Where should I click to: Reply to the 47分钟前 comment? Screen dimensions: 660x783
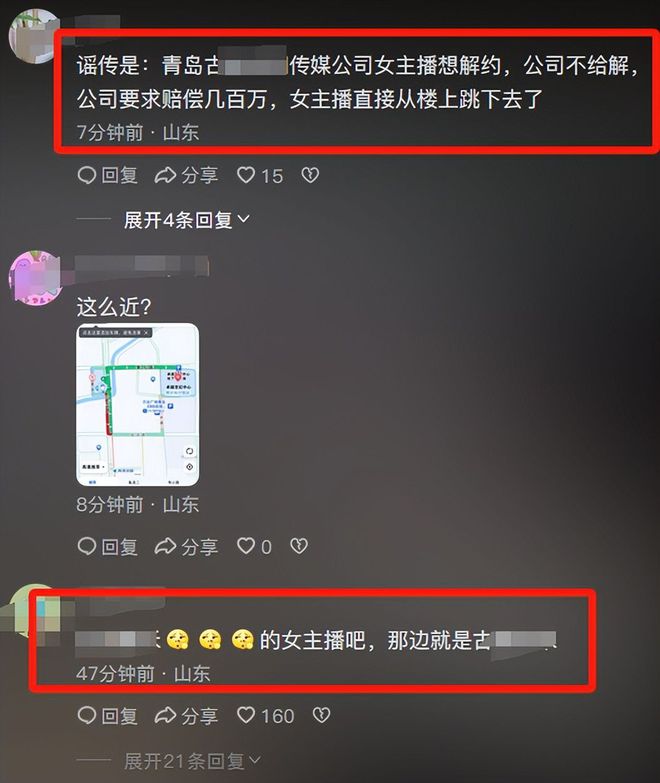click(x=107, y=716)
